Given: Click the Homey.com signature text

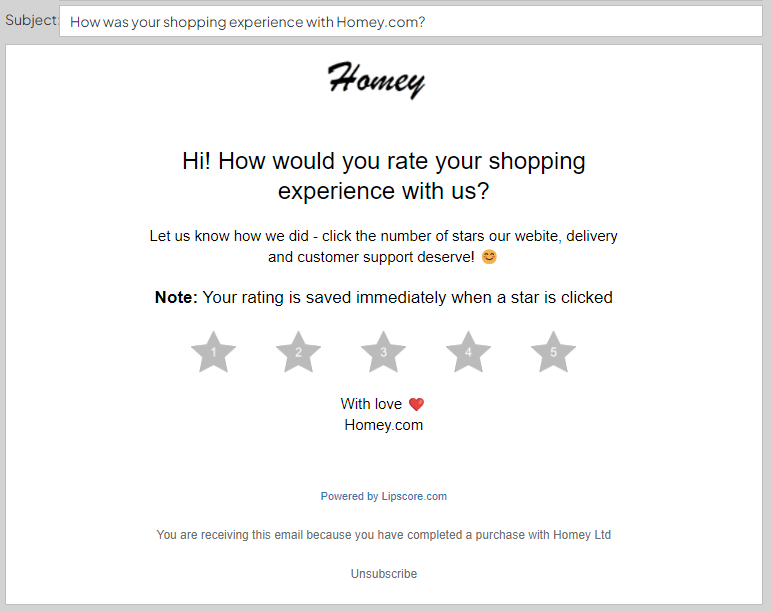Looking at the screenshot, I should [x=383, y=425].
